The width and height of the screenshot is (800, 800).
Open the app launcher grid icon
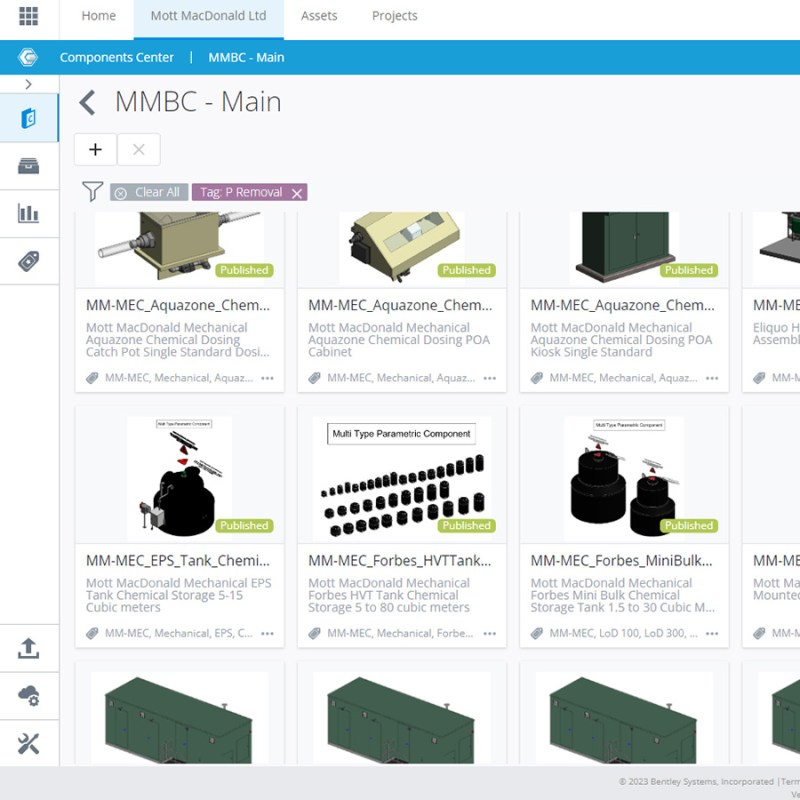pyautogui.click(x=29, y=16)
